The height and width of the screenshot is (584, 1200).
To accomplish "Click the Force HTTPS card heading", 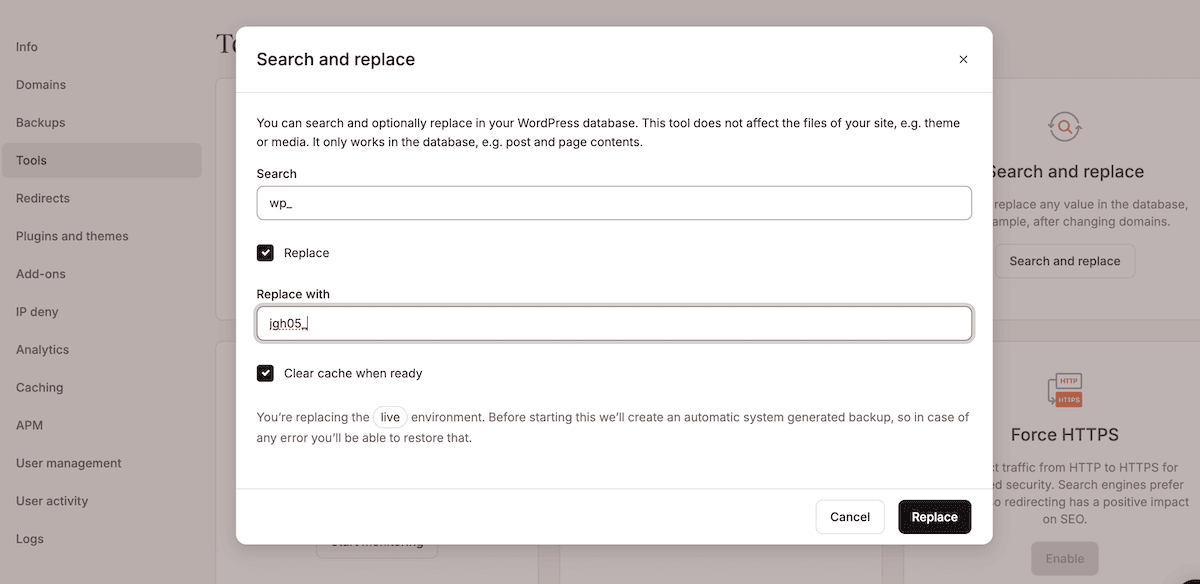I will pyautogui.click(x=1065, y=435).
